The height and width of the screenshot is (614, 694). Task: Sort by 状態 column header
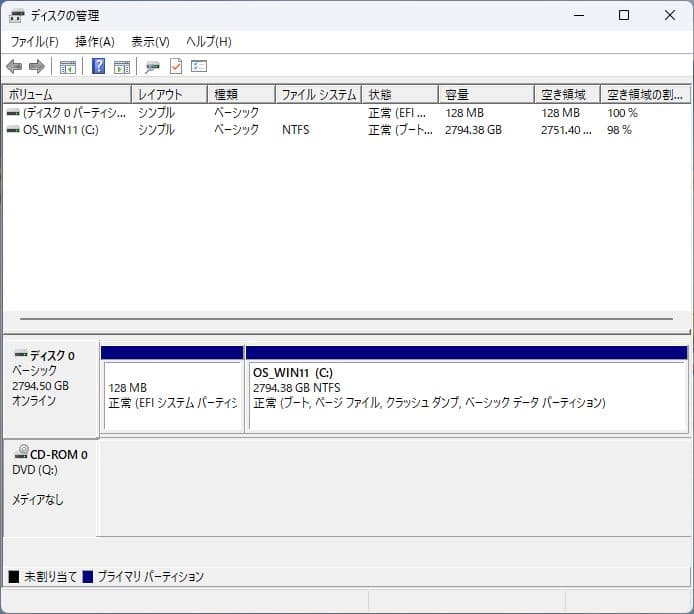[x=400, y=94]
